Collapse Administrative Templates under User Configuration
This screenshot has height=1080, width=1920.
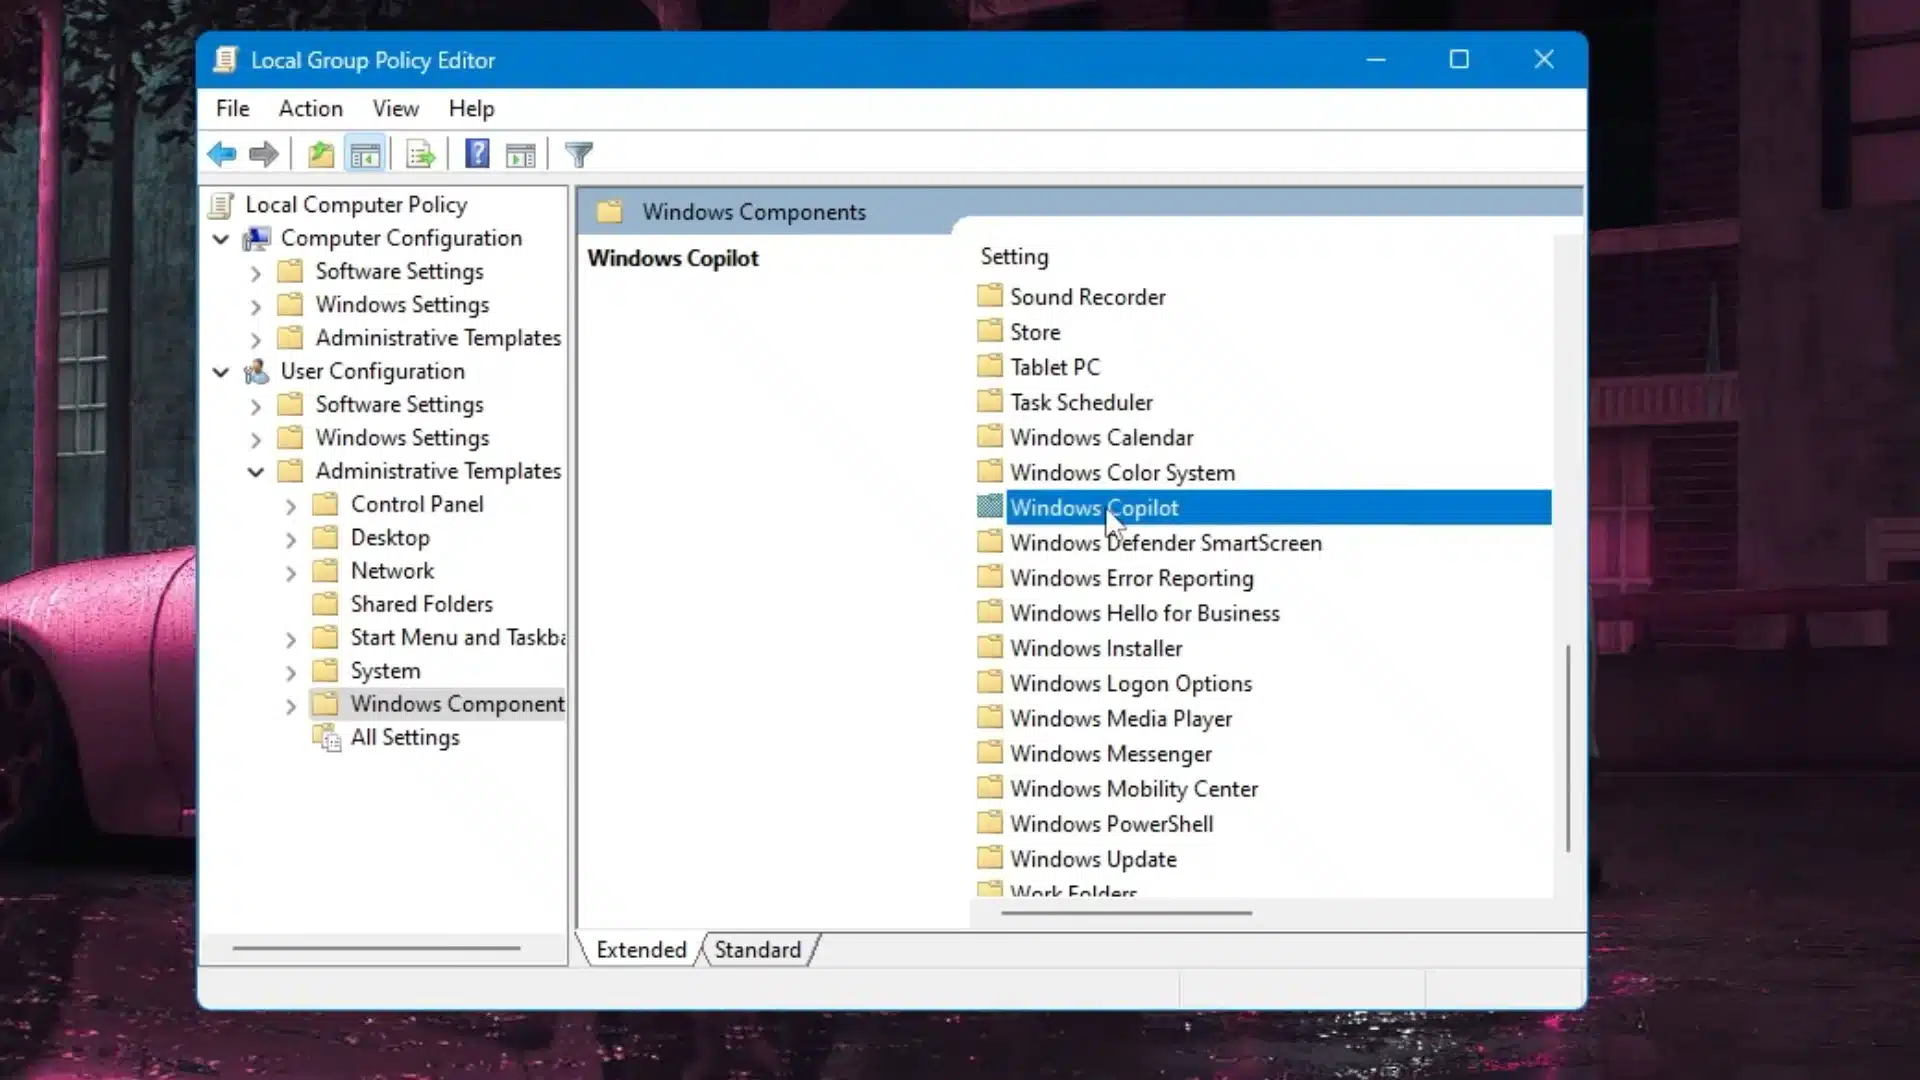(x=256, y=472)
